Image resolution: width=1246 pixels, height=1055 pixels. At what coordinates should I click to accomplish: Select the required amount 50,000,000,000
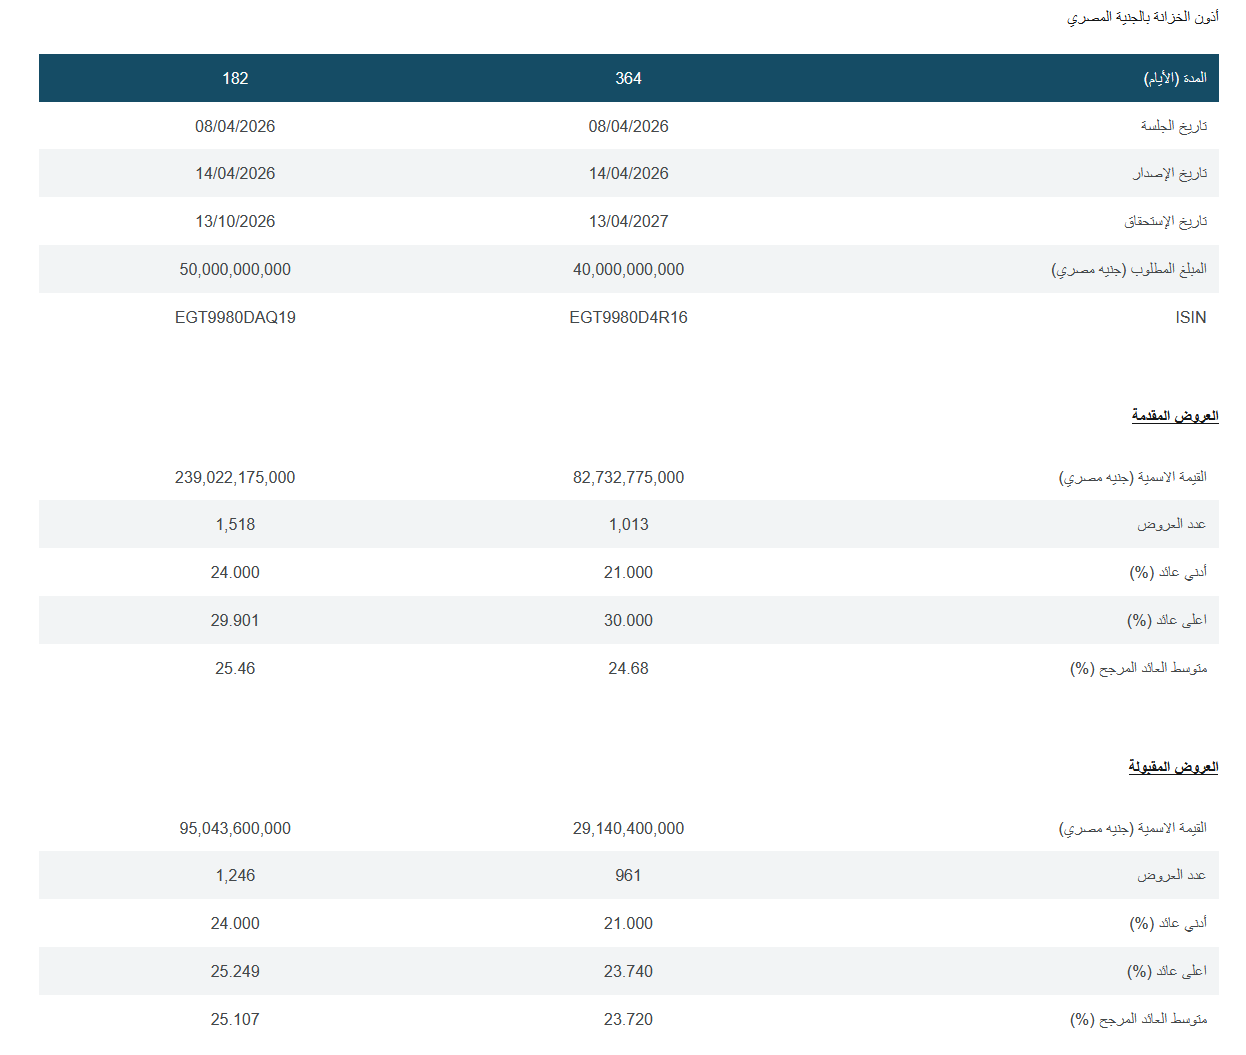tap(235, 269)
